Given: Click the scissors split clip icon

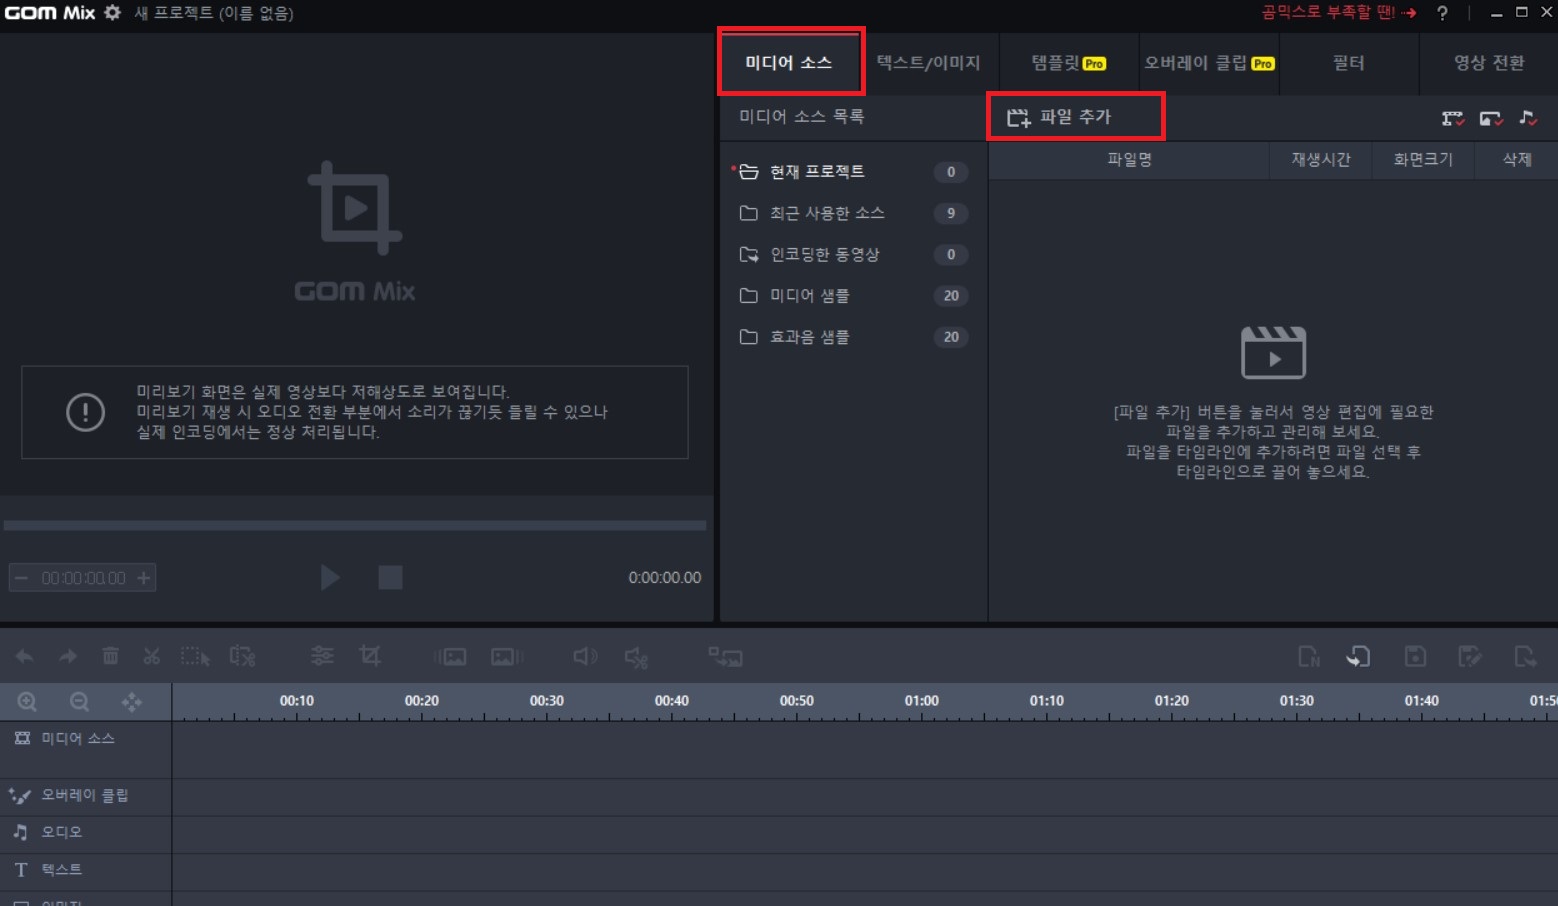Looking at the screenshot, I should (x=152, y=656).
